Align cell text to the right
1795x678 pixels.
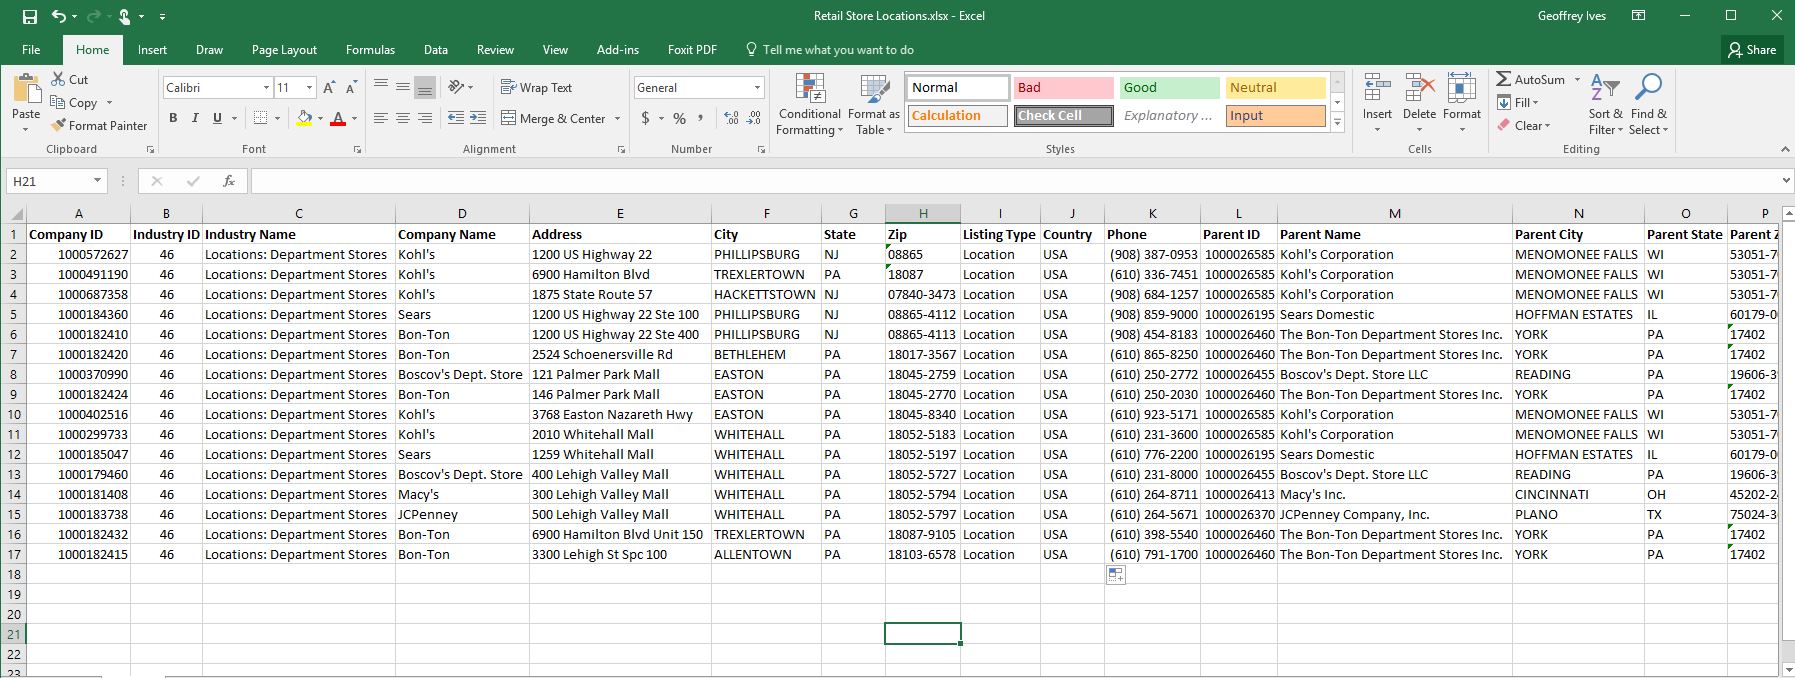[x=425, y=118]
